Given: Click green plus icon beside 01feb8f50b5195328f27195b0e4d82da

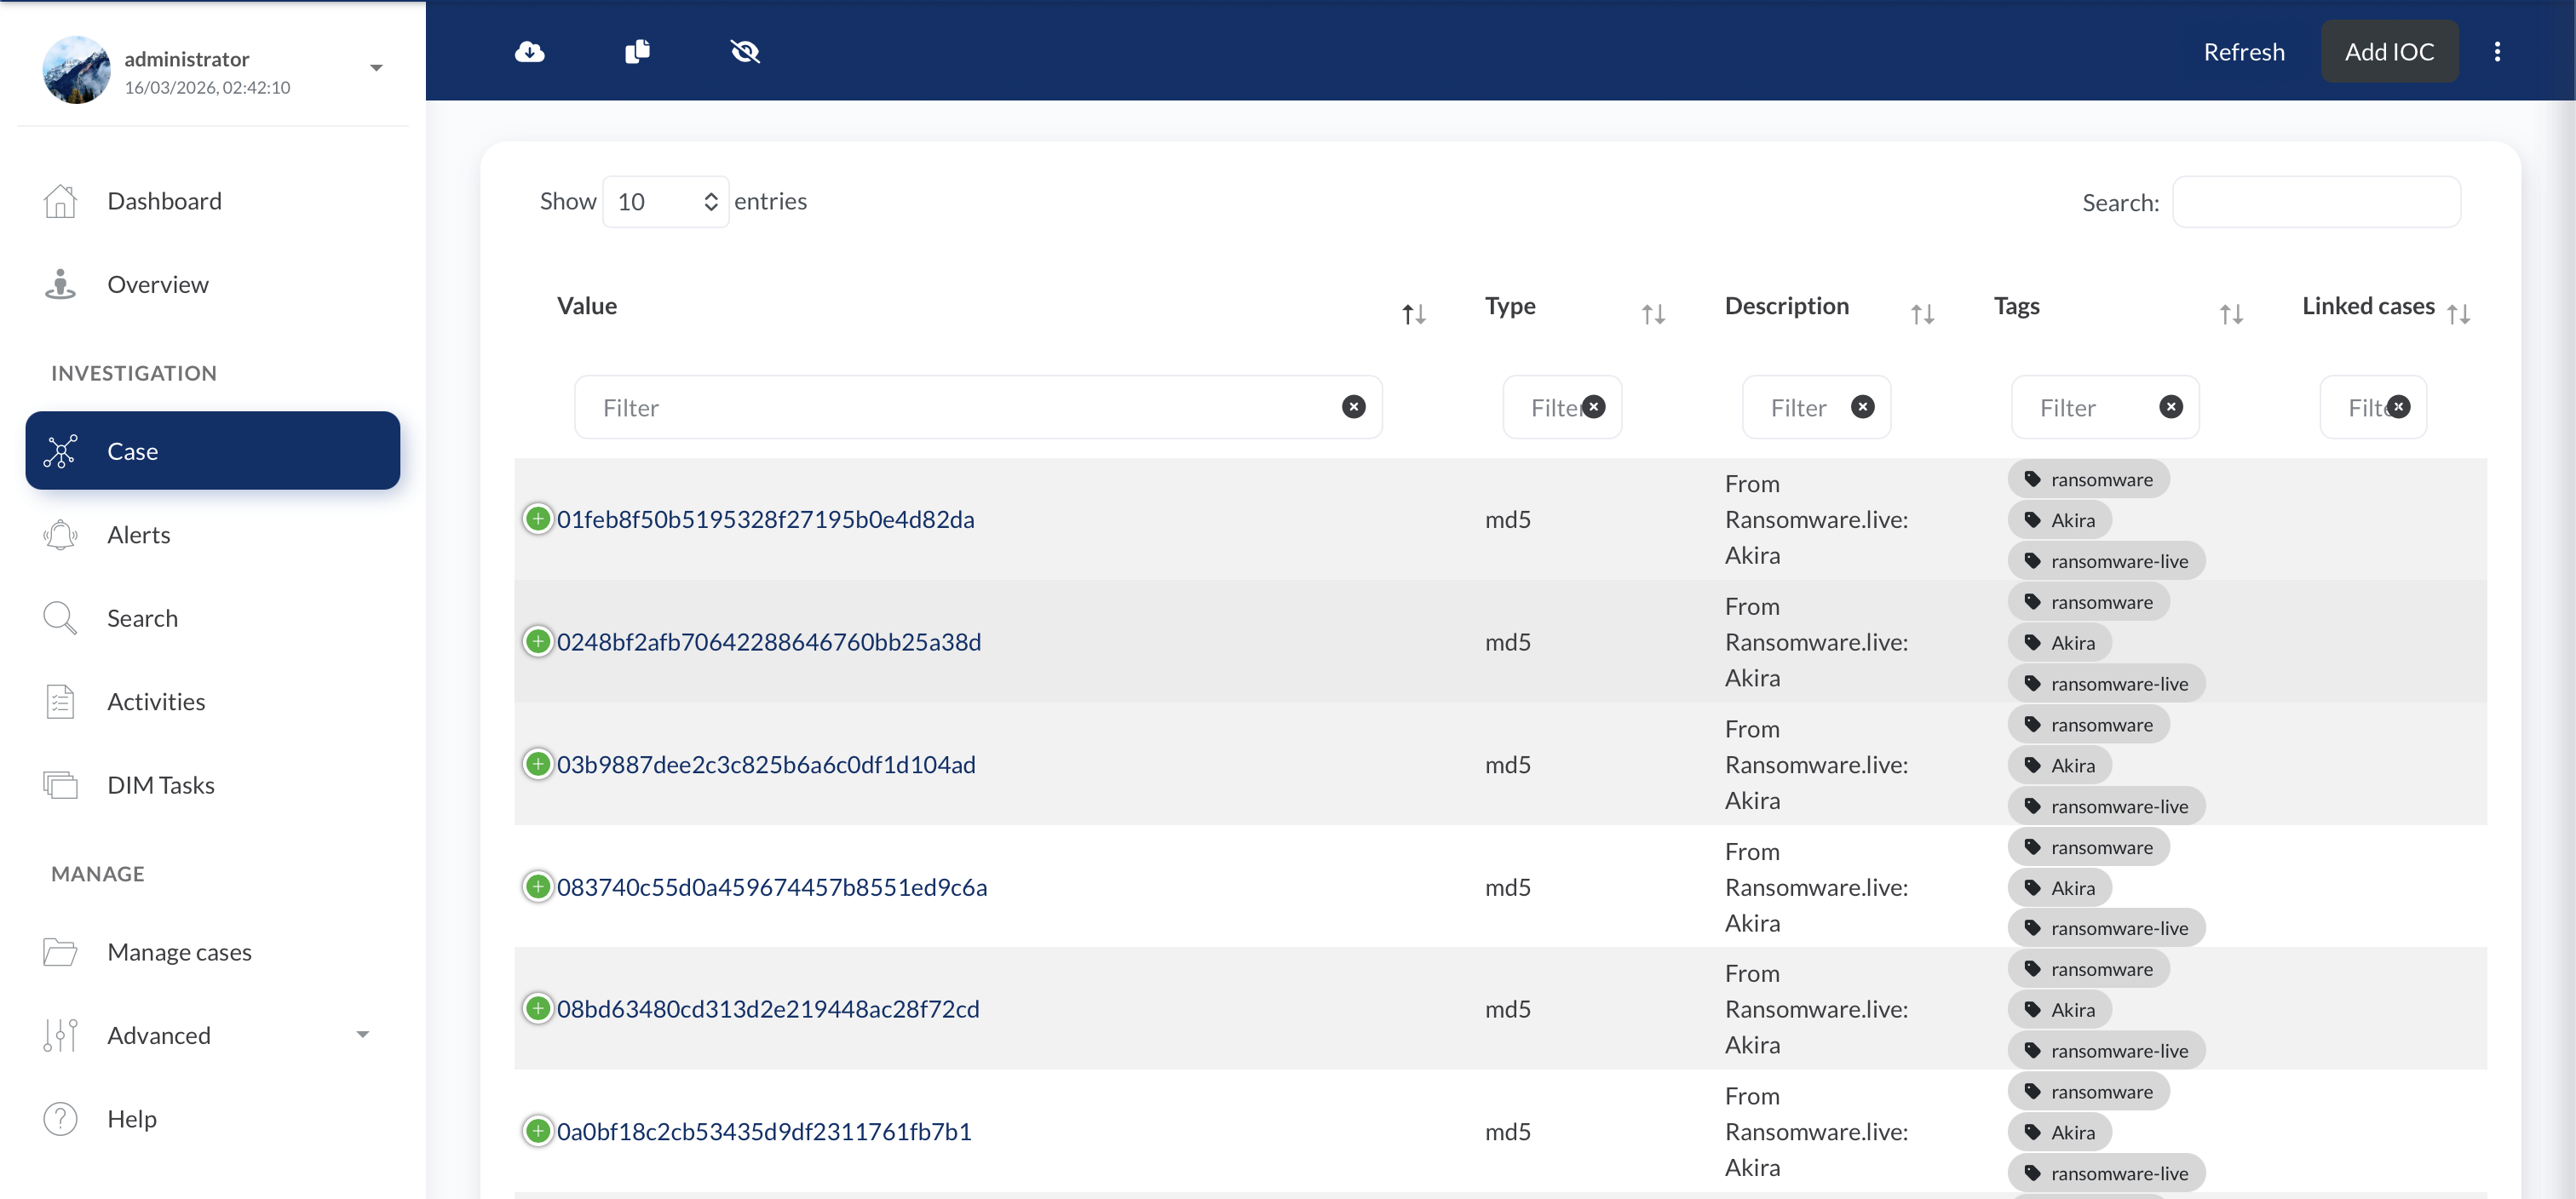Looking at the screenshot, I should click(x=538, y=518).
